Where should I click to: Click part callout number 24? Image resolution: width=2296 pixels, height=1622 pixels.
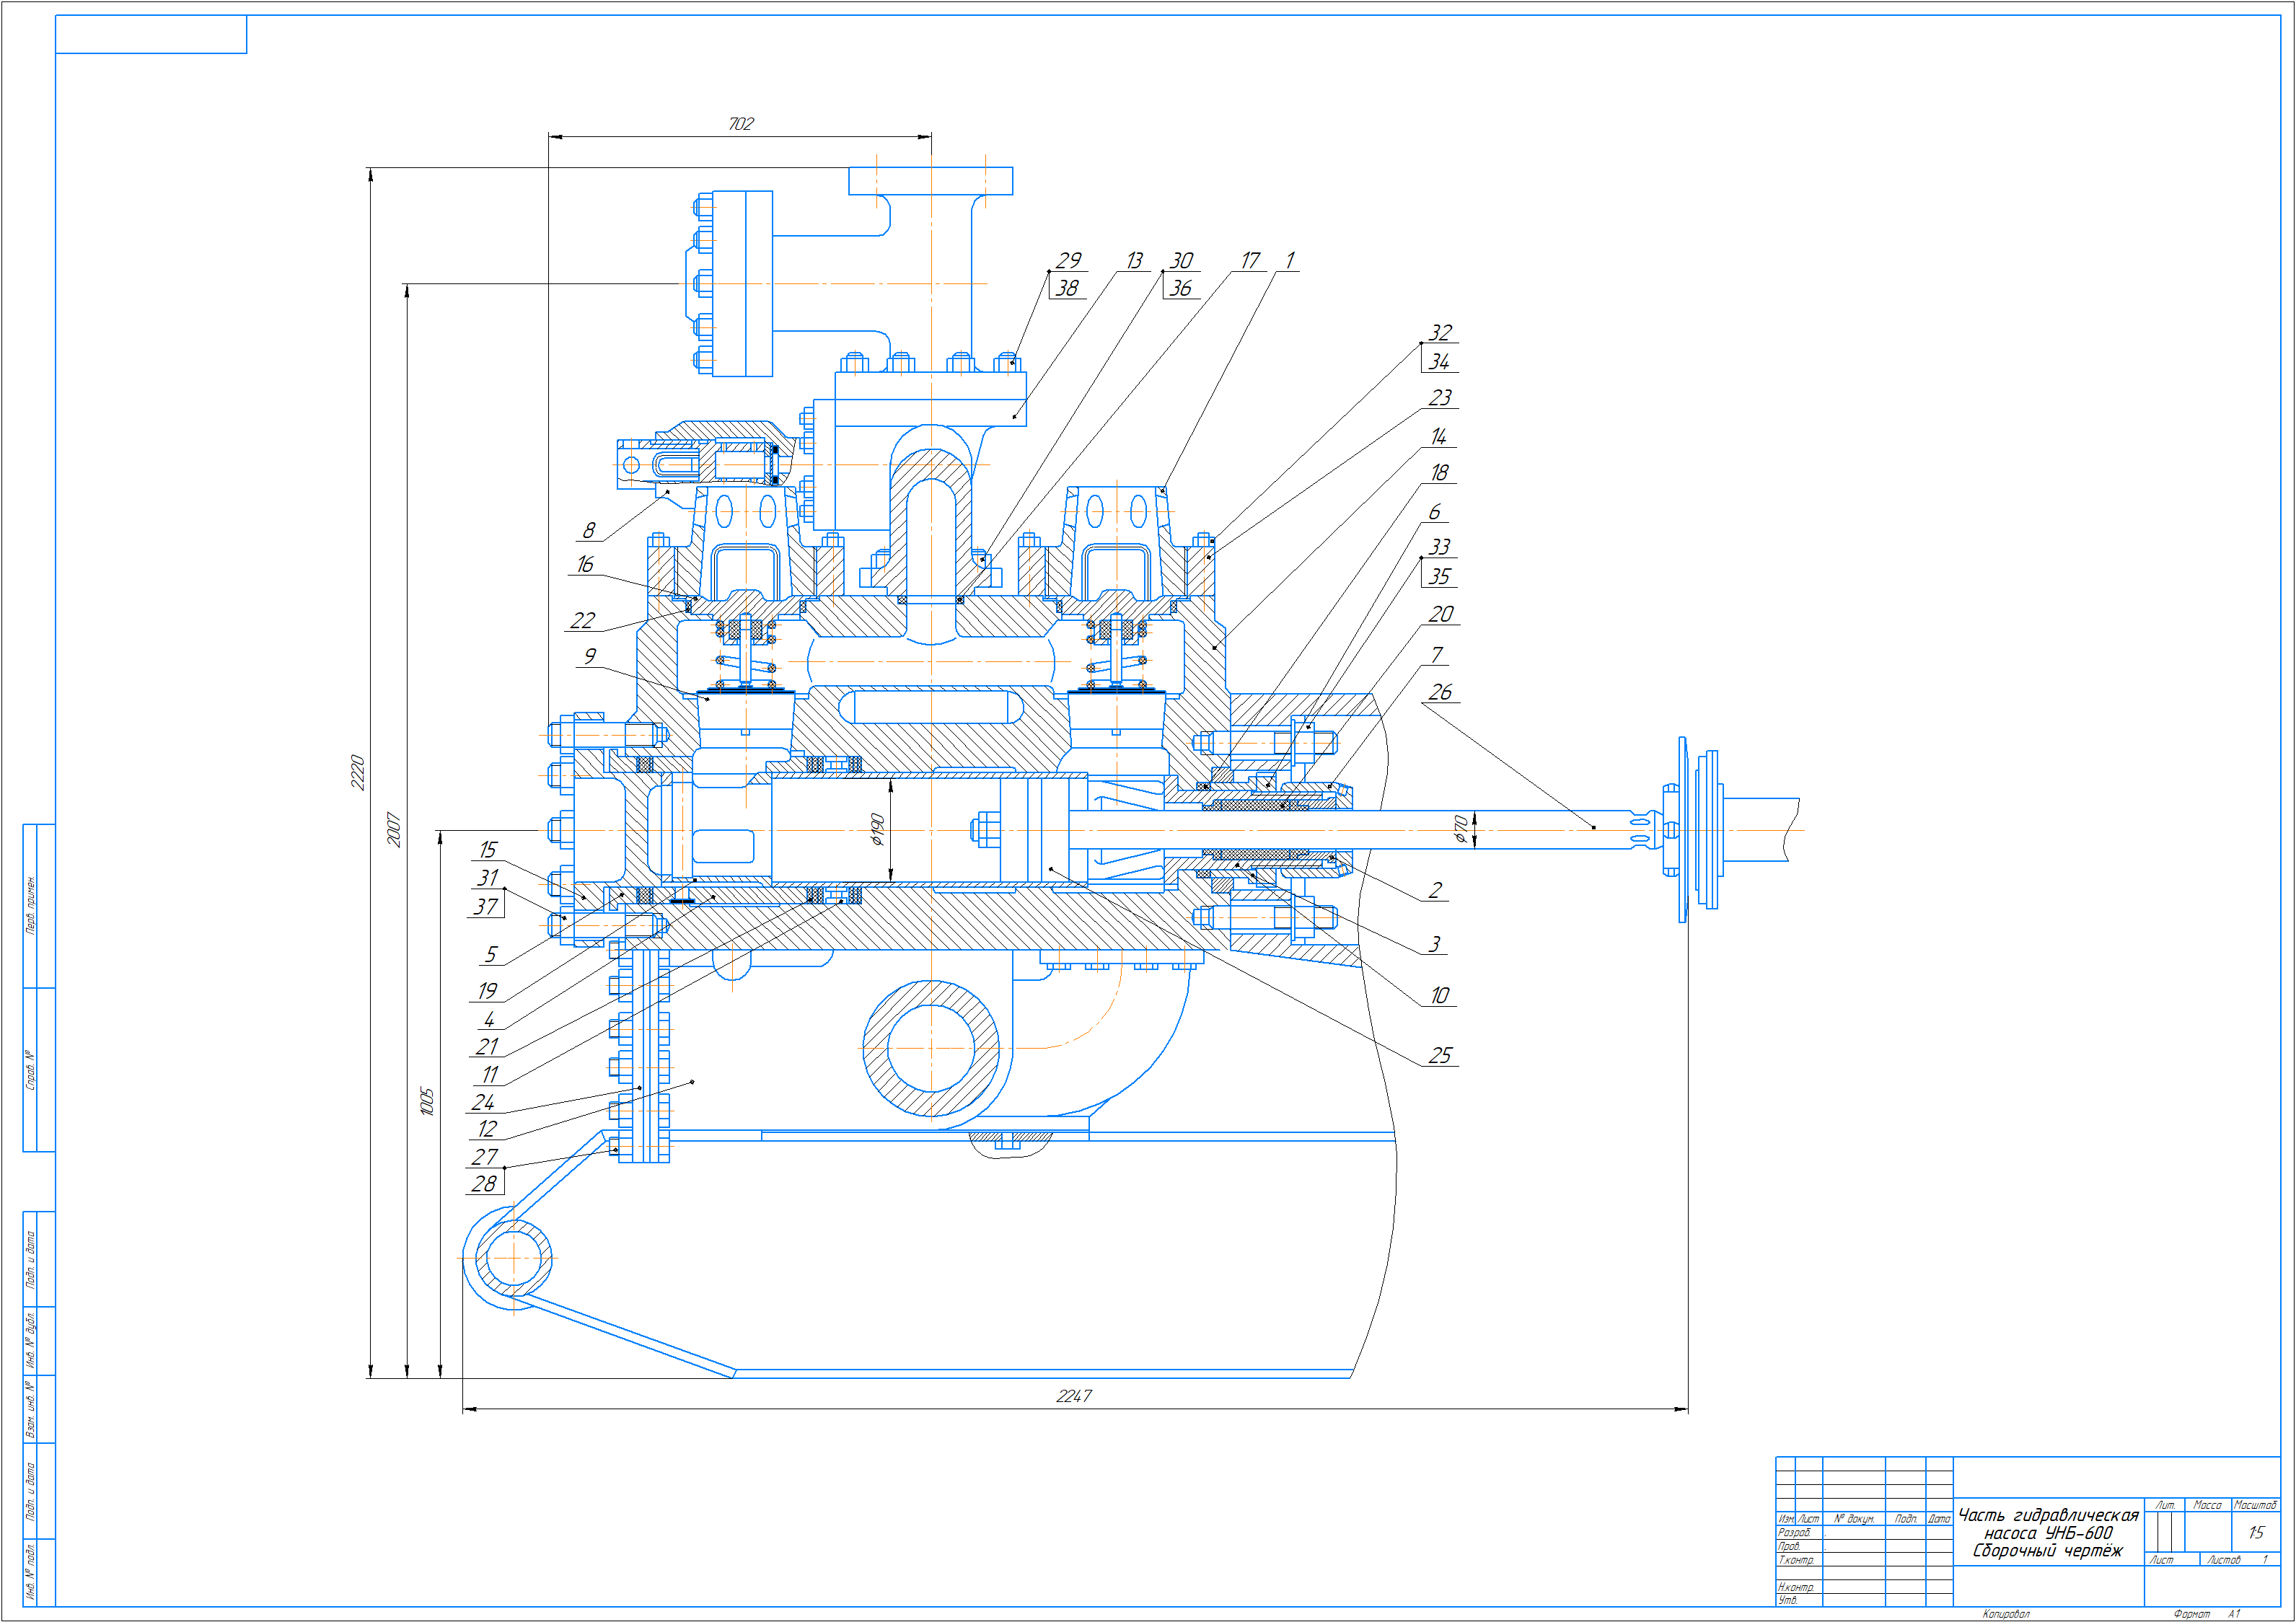[484, 1102]
